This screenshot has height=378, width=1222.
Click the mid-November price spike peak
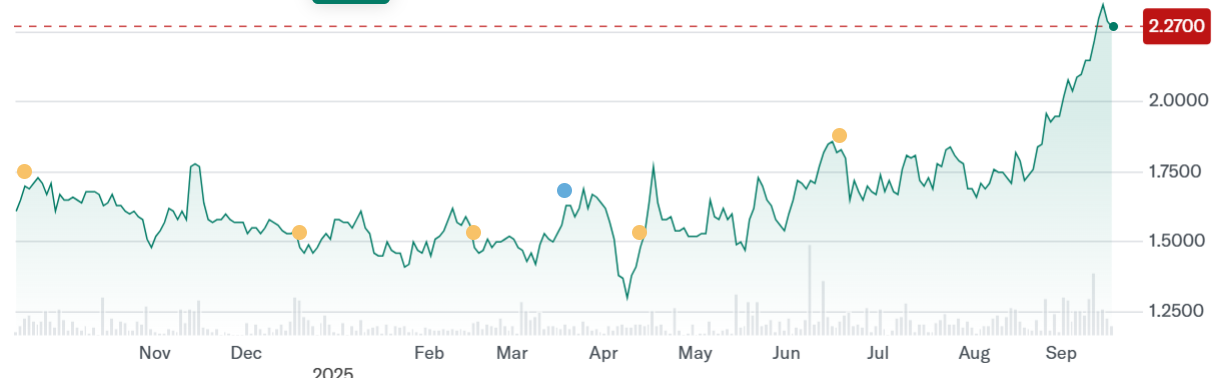pyautogui.click(x=194, y=163)
